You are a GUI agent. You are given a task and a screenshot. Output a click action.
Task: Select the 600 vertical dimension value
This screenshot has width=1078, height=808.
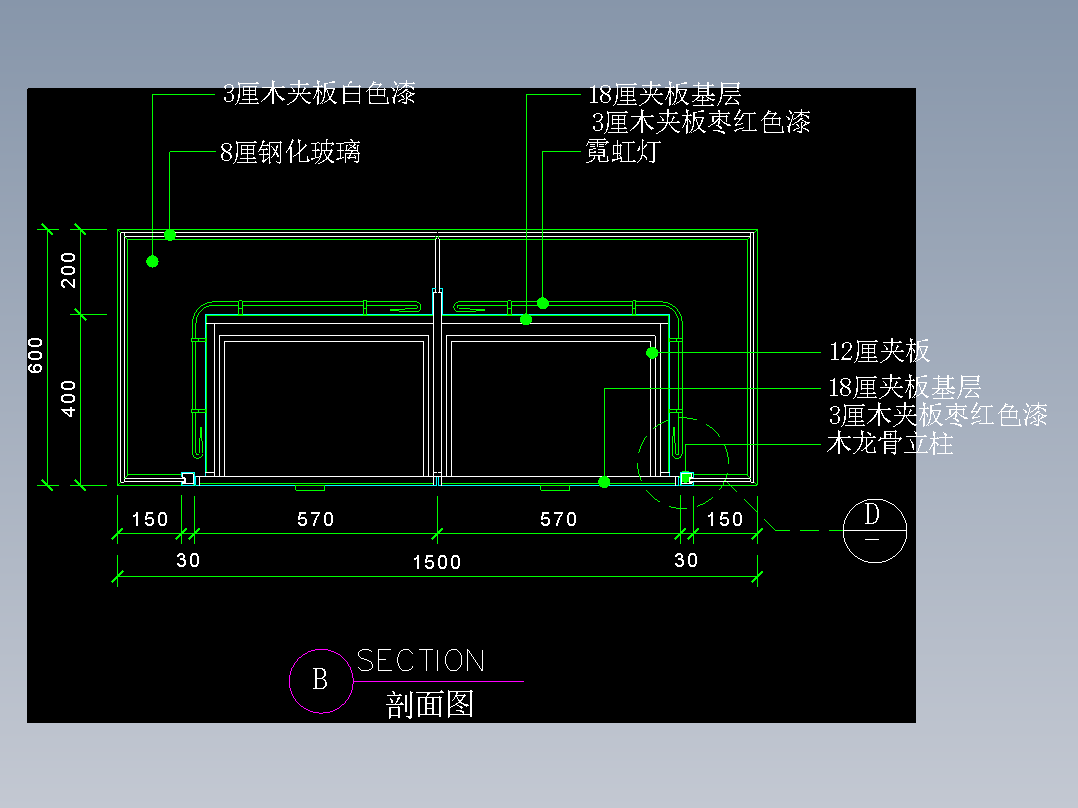coord(36,356)
